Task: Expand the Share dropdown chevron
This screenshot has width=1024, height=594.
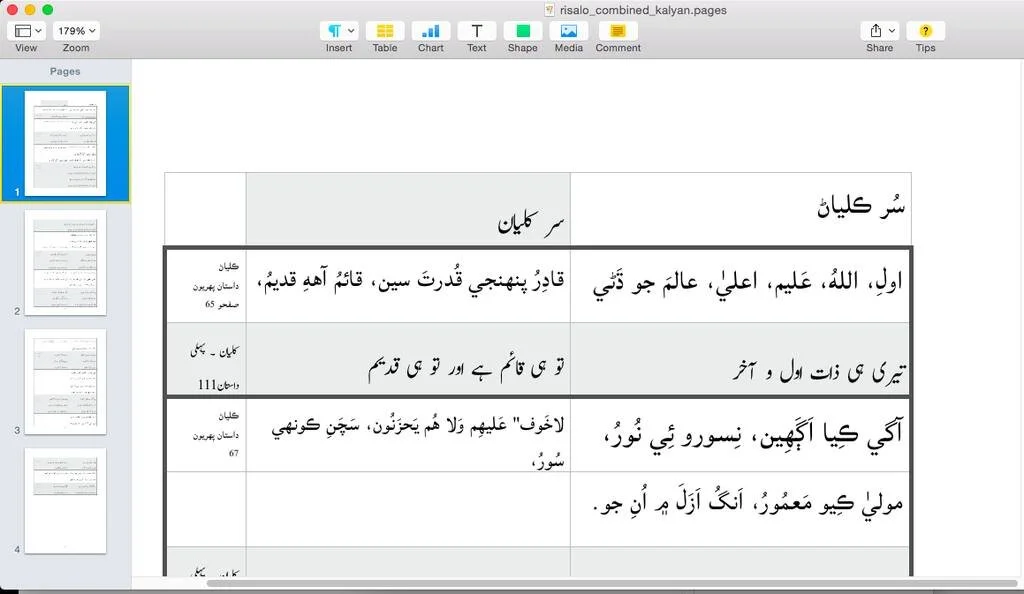Action: pos(893,29)
